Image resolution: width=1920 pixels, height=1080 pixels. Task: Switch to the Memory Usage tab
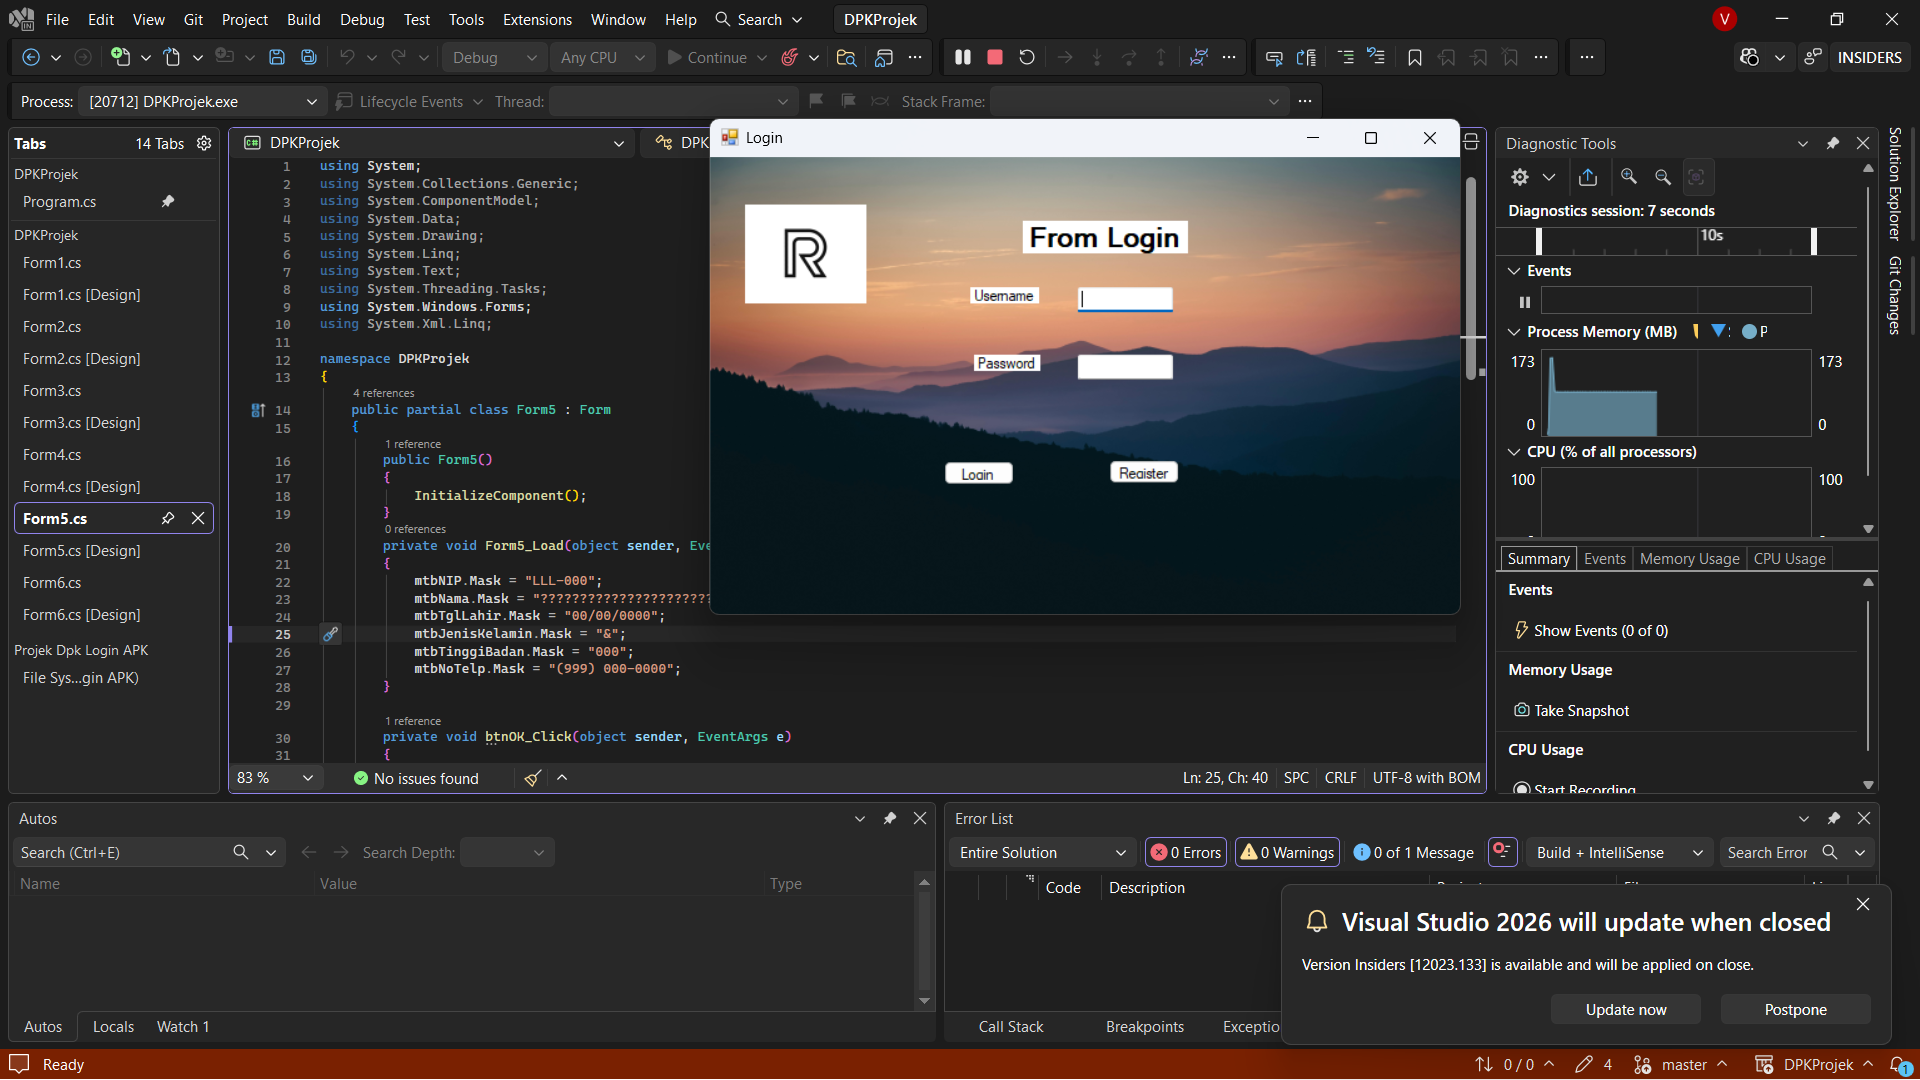click(1689, 559)
